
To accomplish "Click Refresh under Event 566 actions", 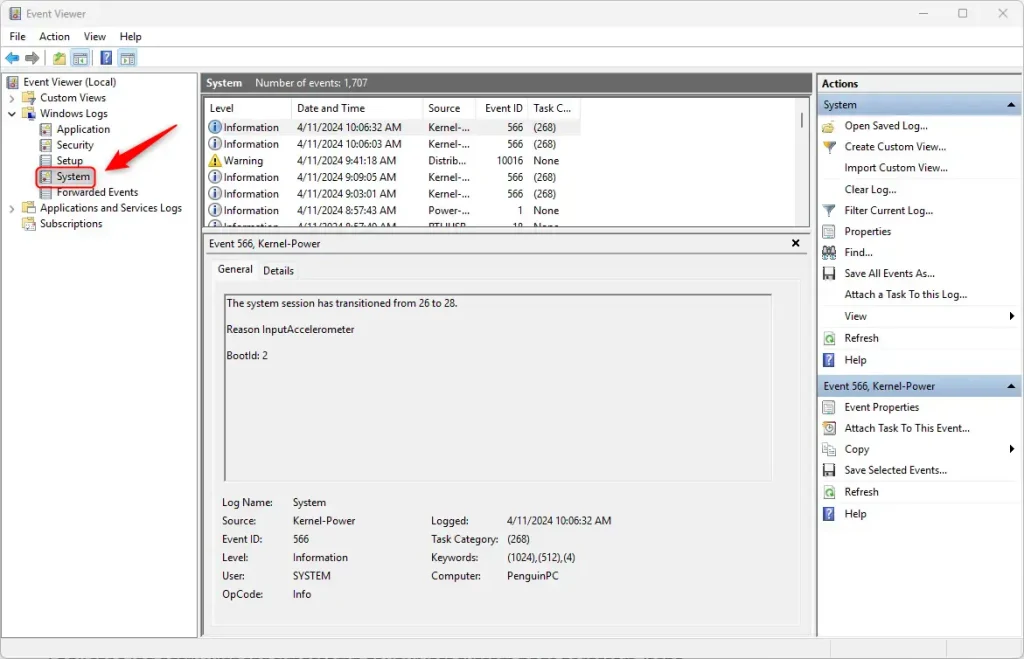I will (x=861, y=492).
